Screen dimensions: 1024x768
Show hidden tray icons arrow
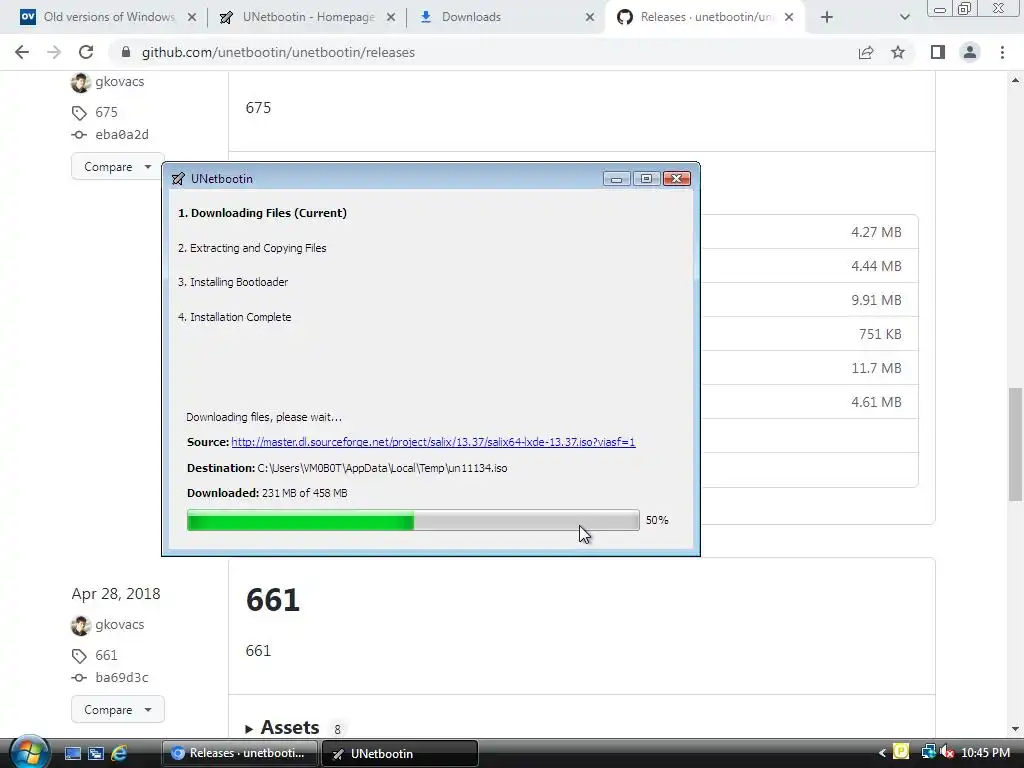point(882,754)
